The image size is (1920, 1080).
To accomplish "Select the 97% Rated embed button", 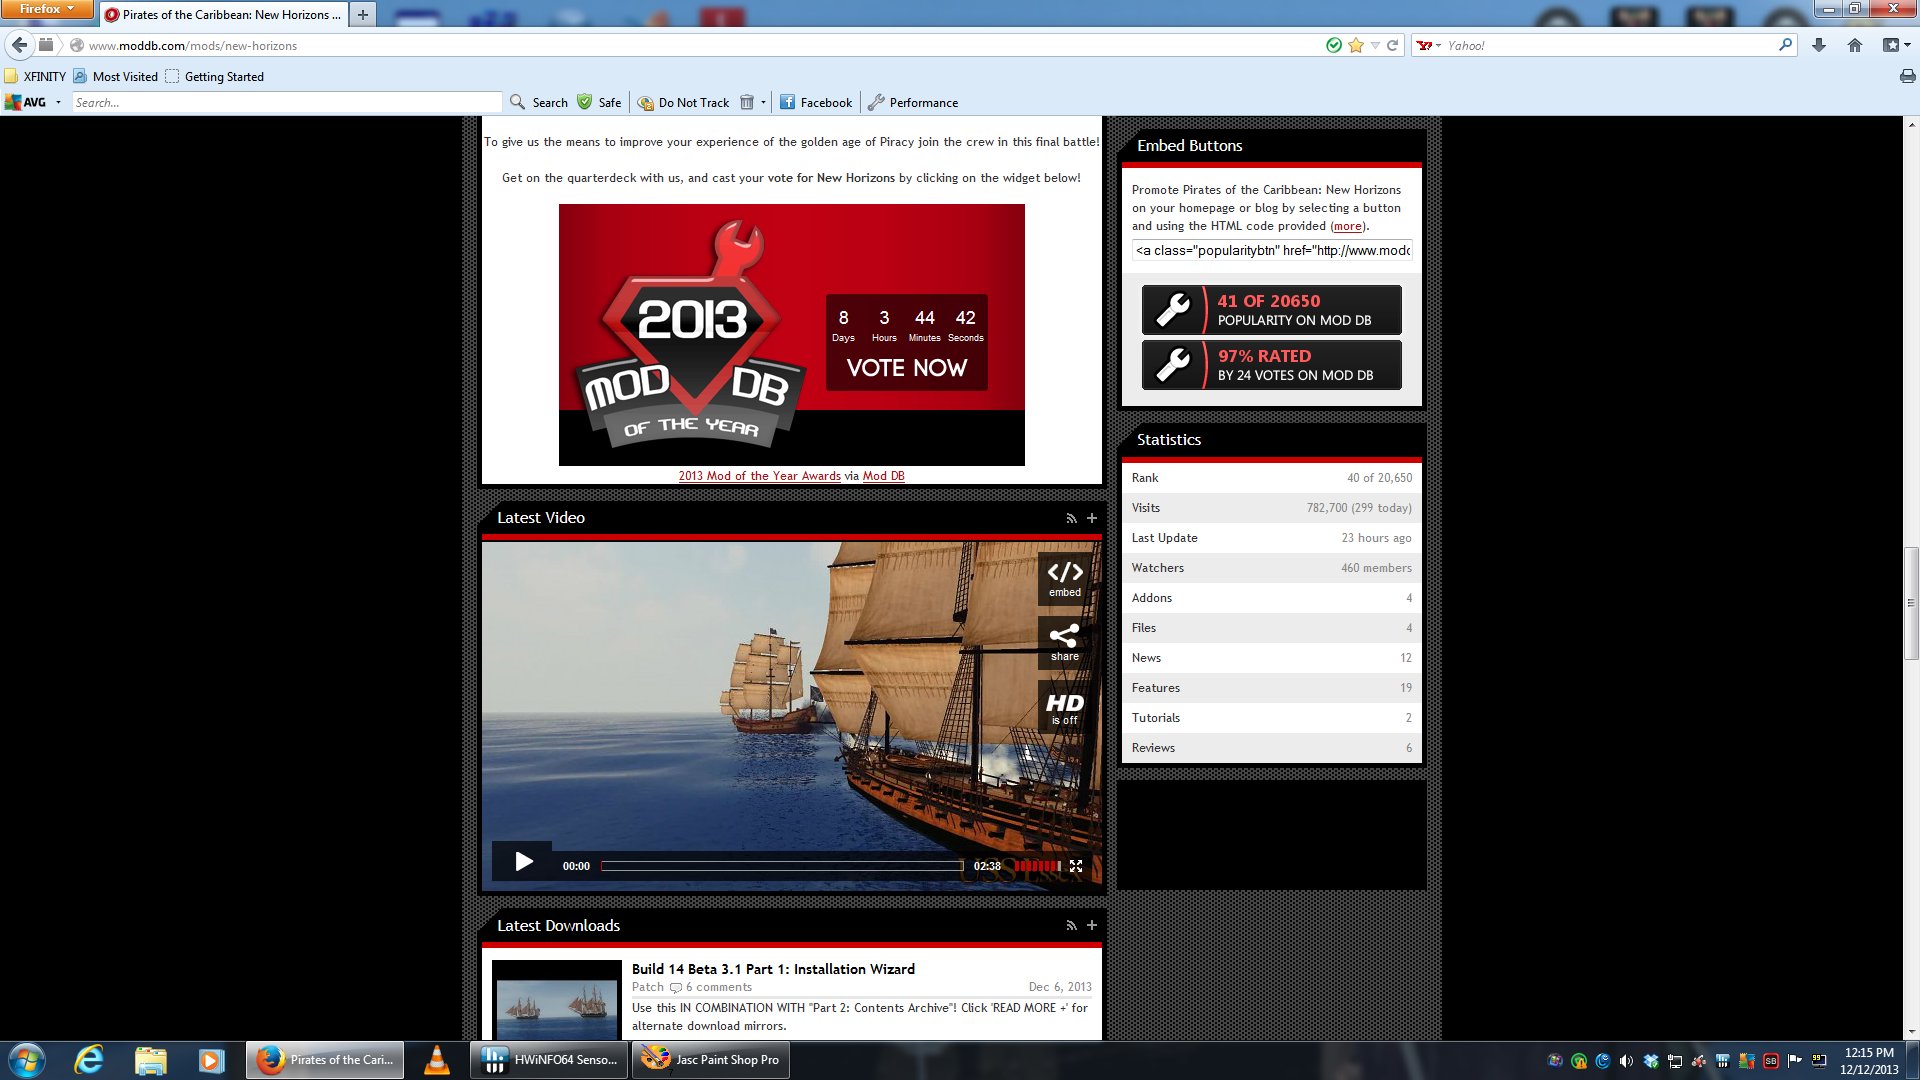I will click(x=1272, y=365).
